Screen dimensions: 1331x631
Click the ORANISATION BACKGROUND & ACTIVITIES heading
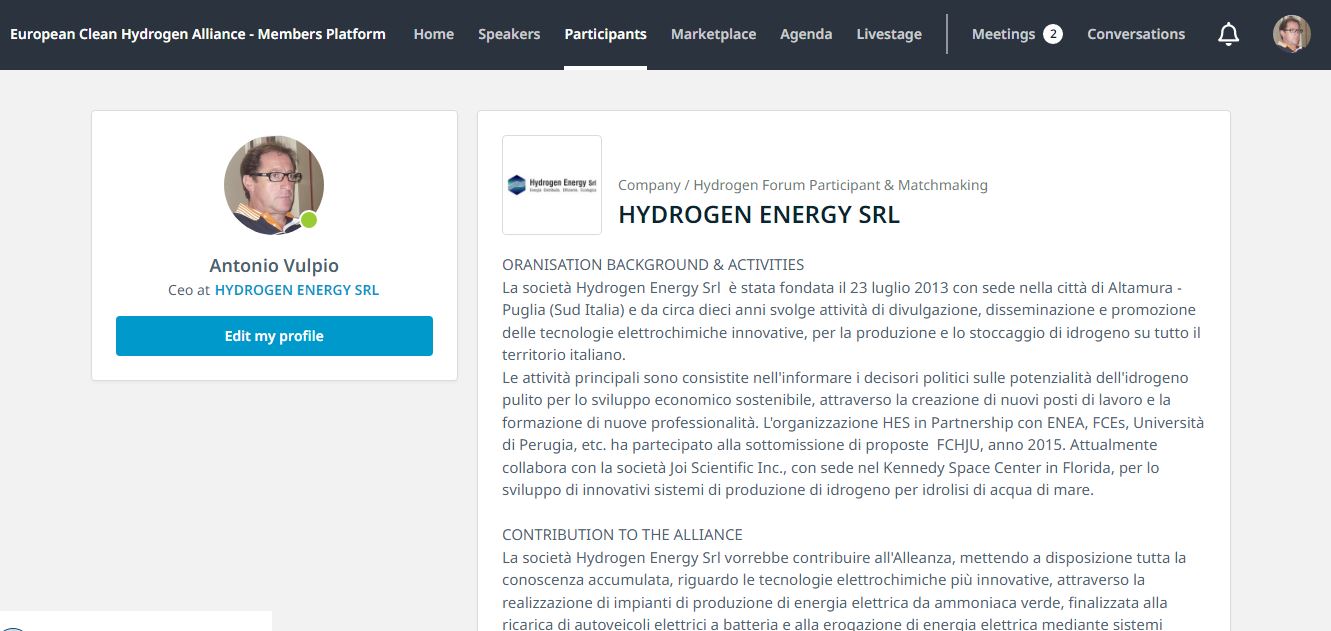coord(653,265)
